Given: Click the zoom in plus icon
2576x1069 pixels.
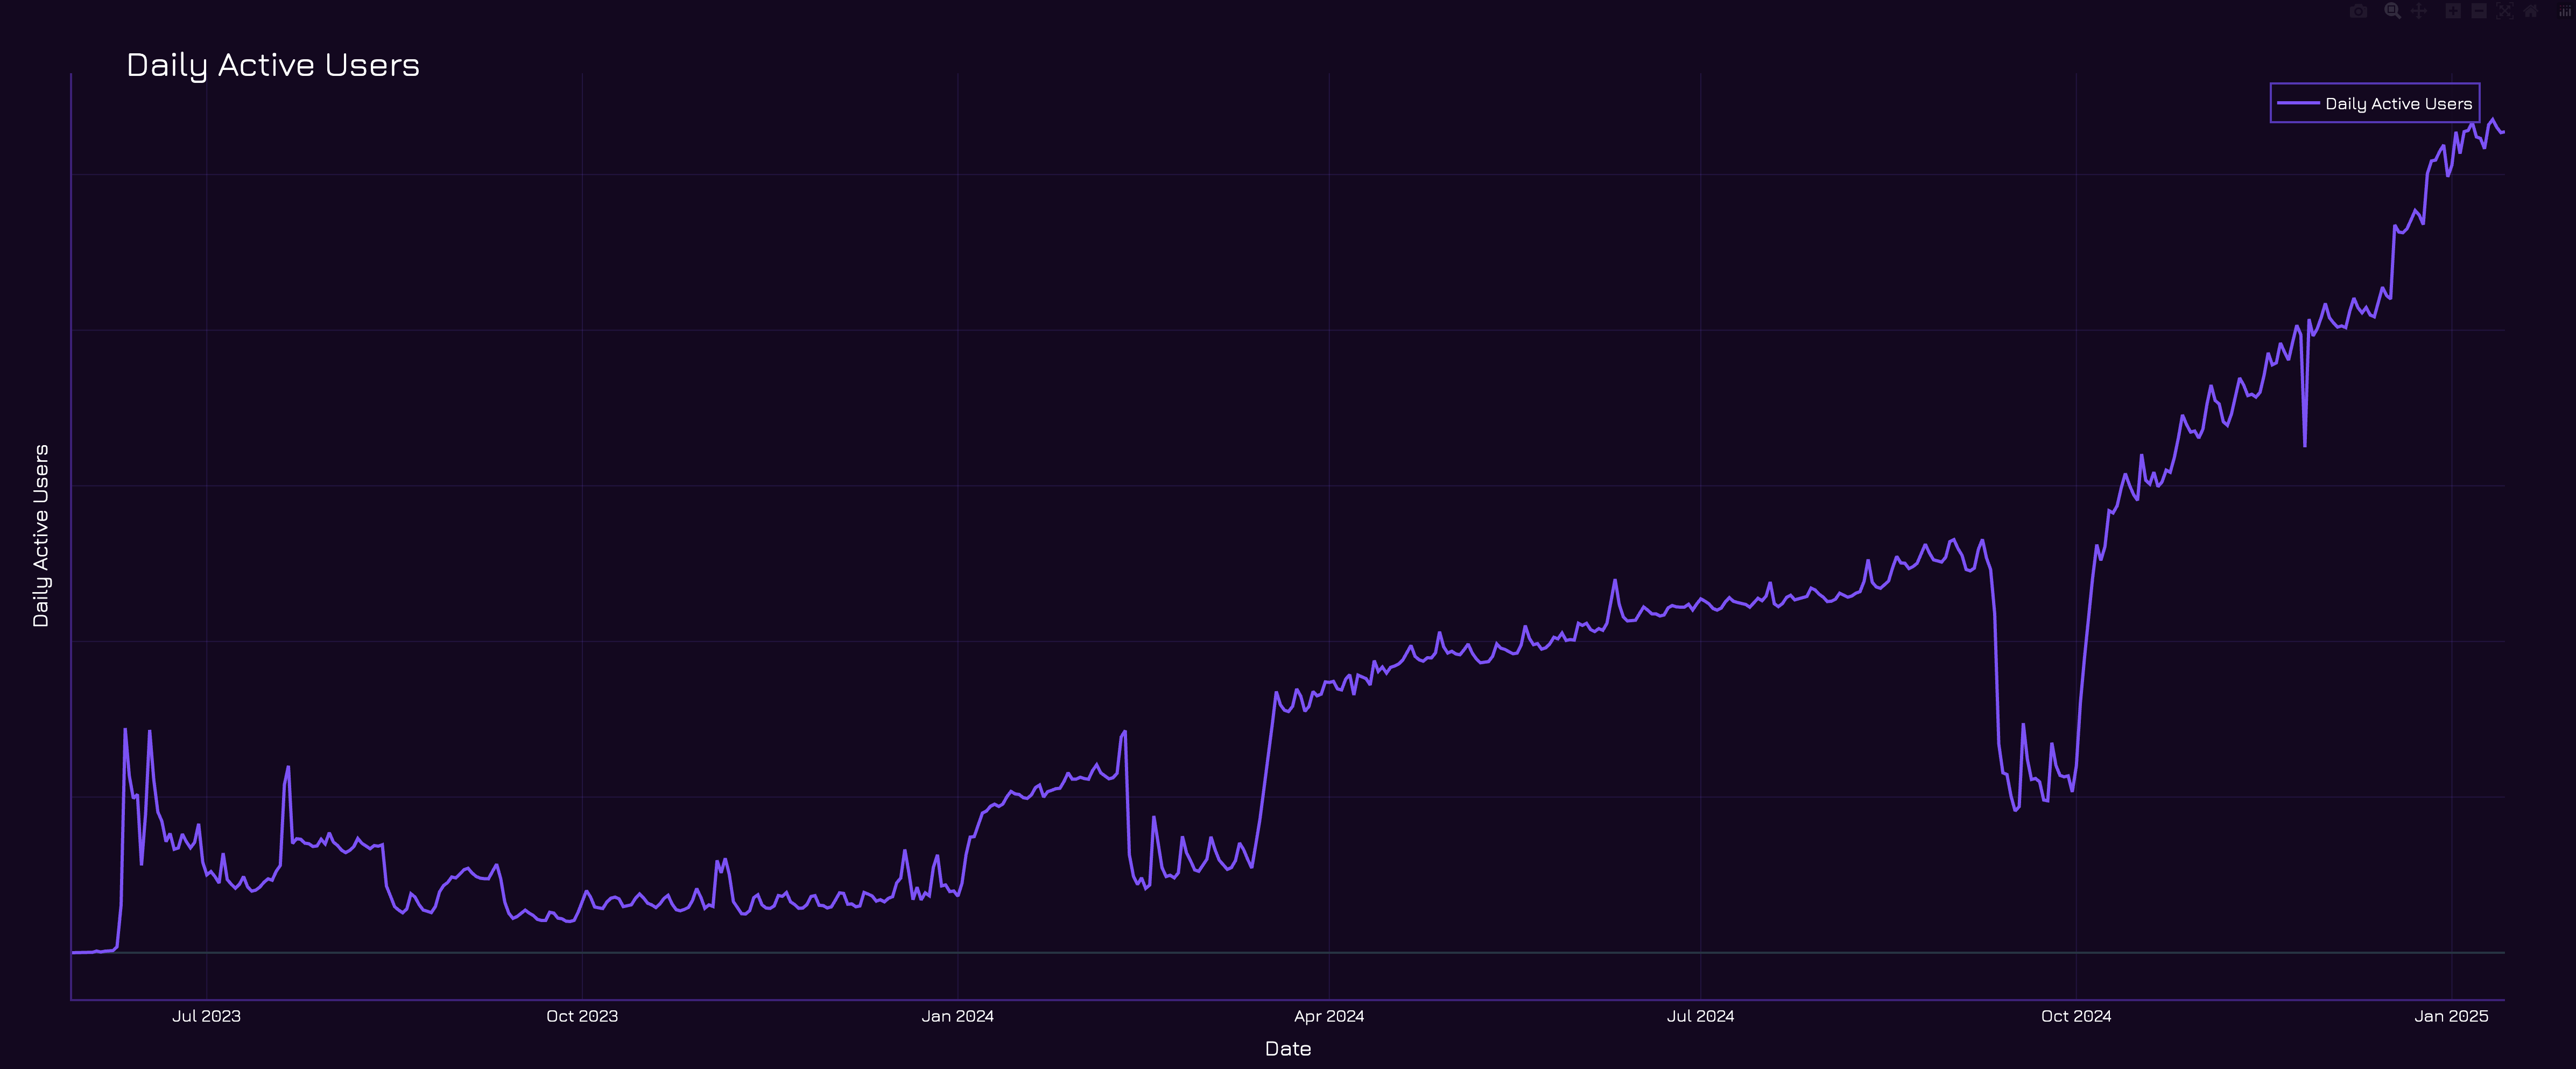Looking at the screenshot, I should [x=2453, y=11].
